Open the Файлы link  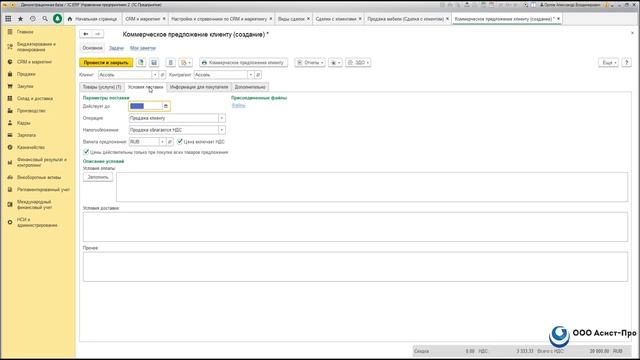point(238,105)
